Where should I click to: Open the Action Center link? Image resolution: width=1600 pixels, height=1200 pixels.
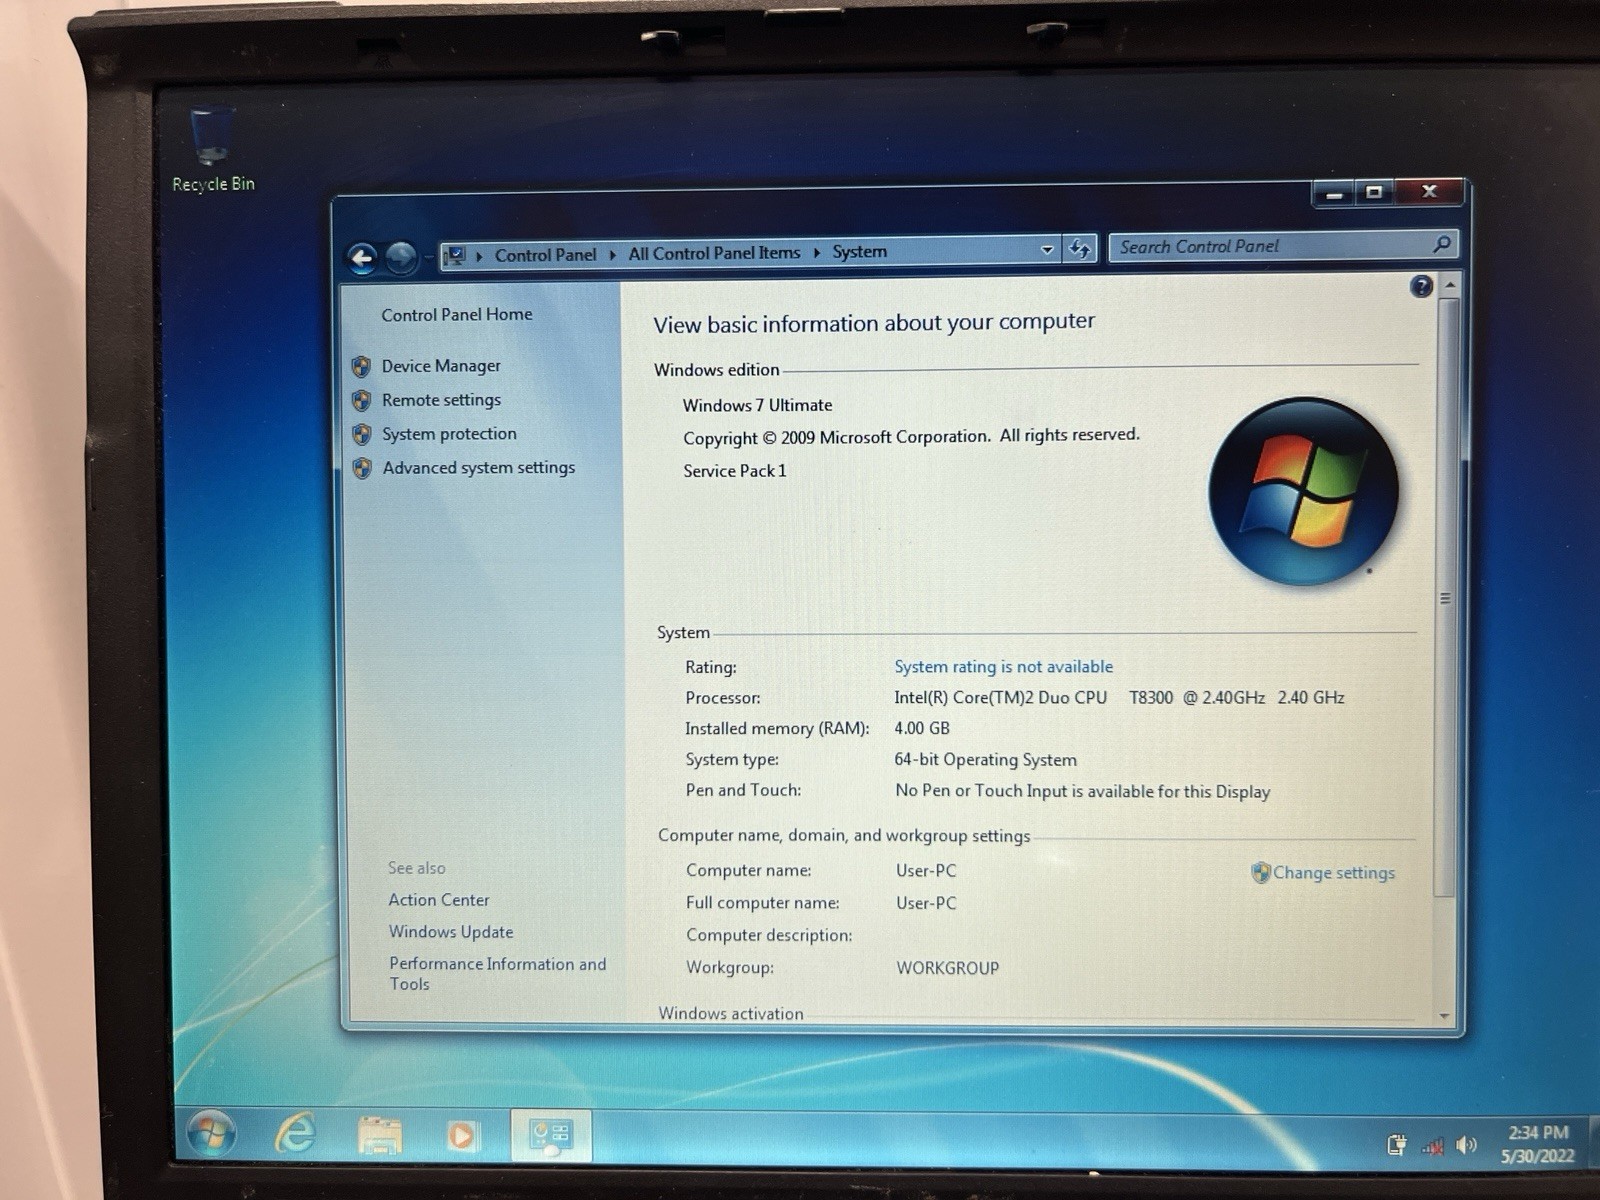point(438,900)
